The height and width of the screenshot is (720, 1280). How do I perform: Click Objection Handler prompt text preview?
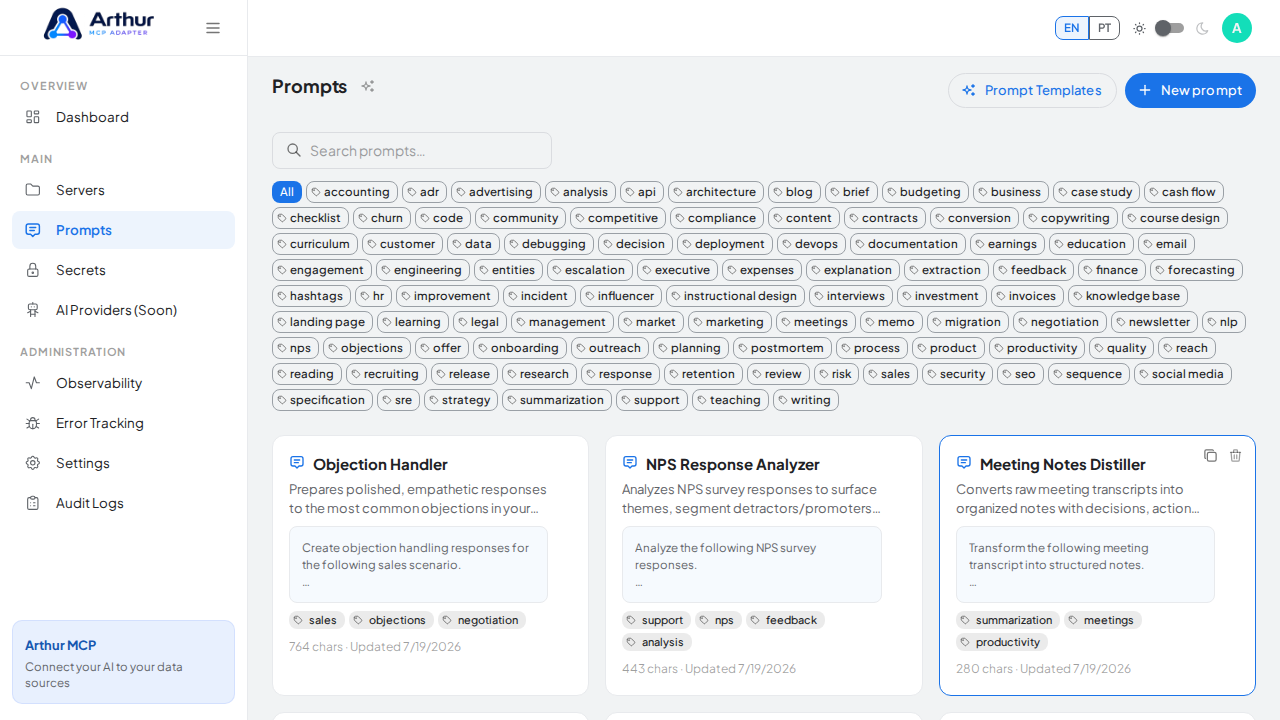pyautogui.click(x=418, y=565)
